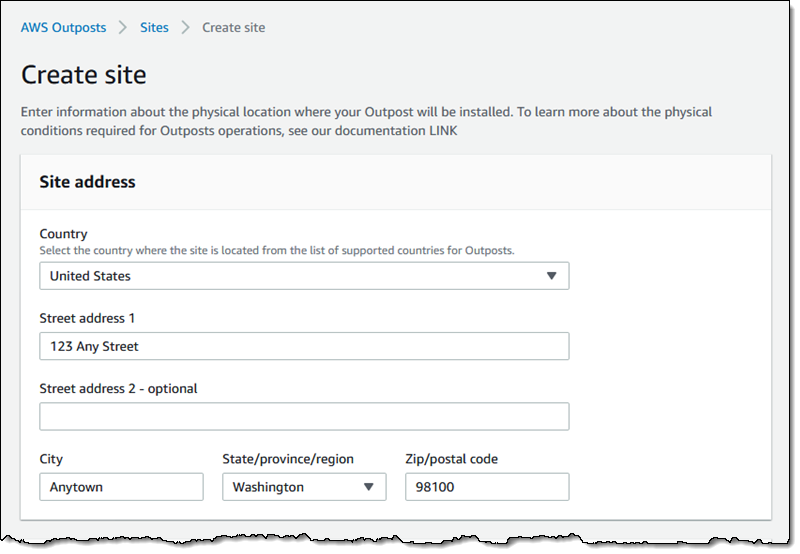Click the chevron after AWS Outposts breadcrumb
The width and height of the screenshot is (800, 554).
click(123, 28)
